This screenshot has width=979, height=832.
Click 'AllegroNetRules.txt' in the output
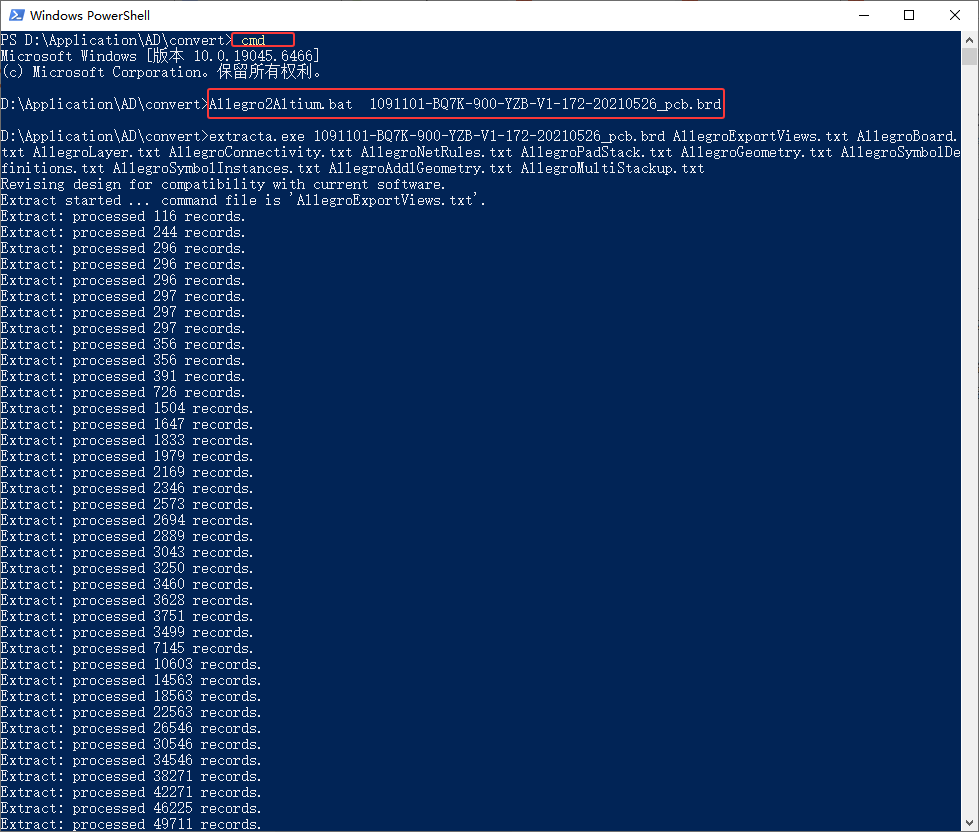tap(436, 152)
